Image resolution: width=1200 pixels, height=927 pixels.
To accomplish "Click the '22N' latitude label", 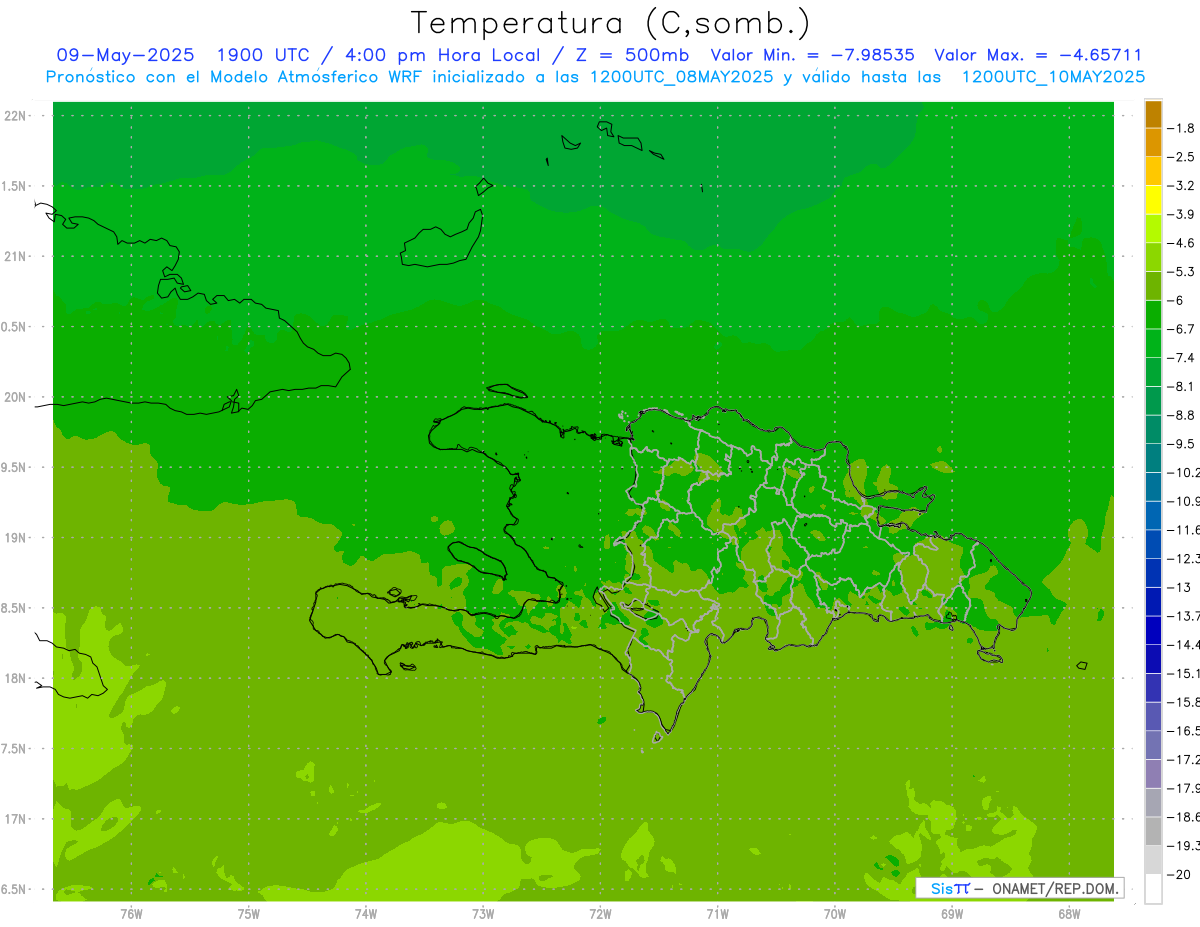I will tap(16, 116).
